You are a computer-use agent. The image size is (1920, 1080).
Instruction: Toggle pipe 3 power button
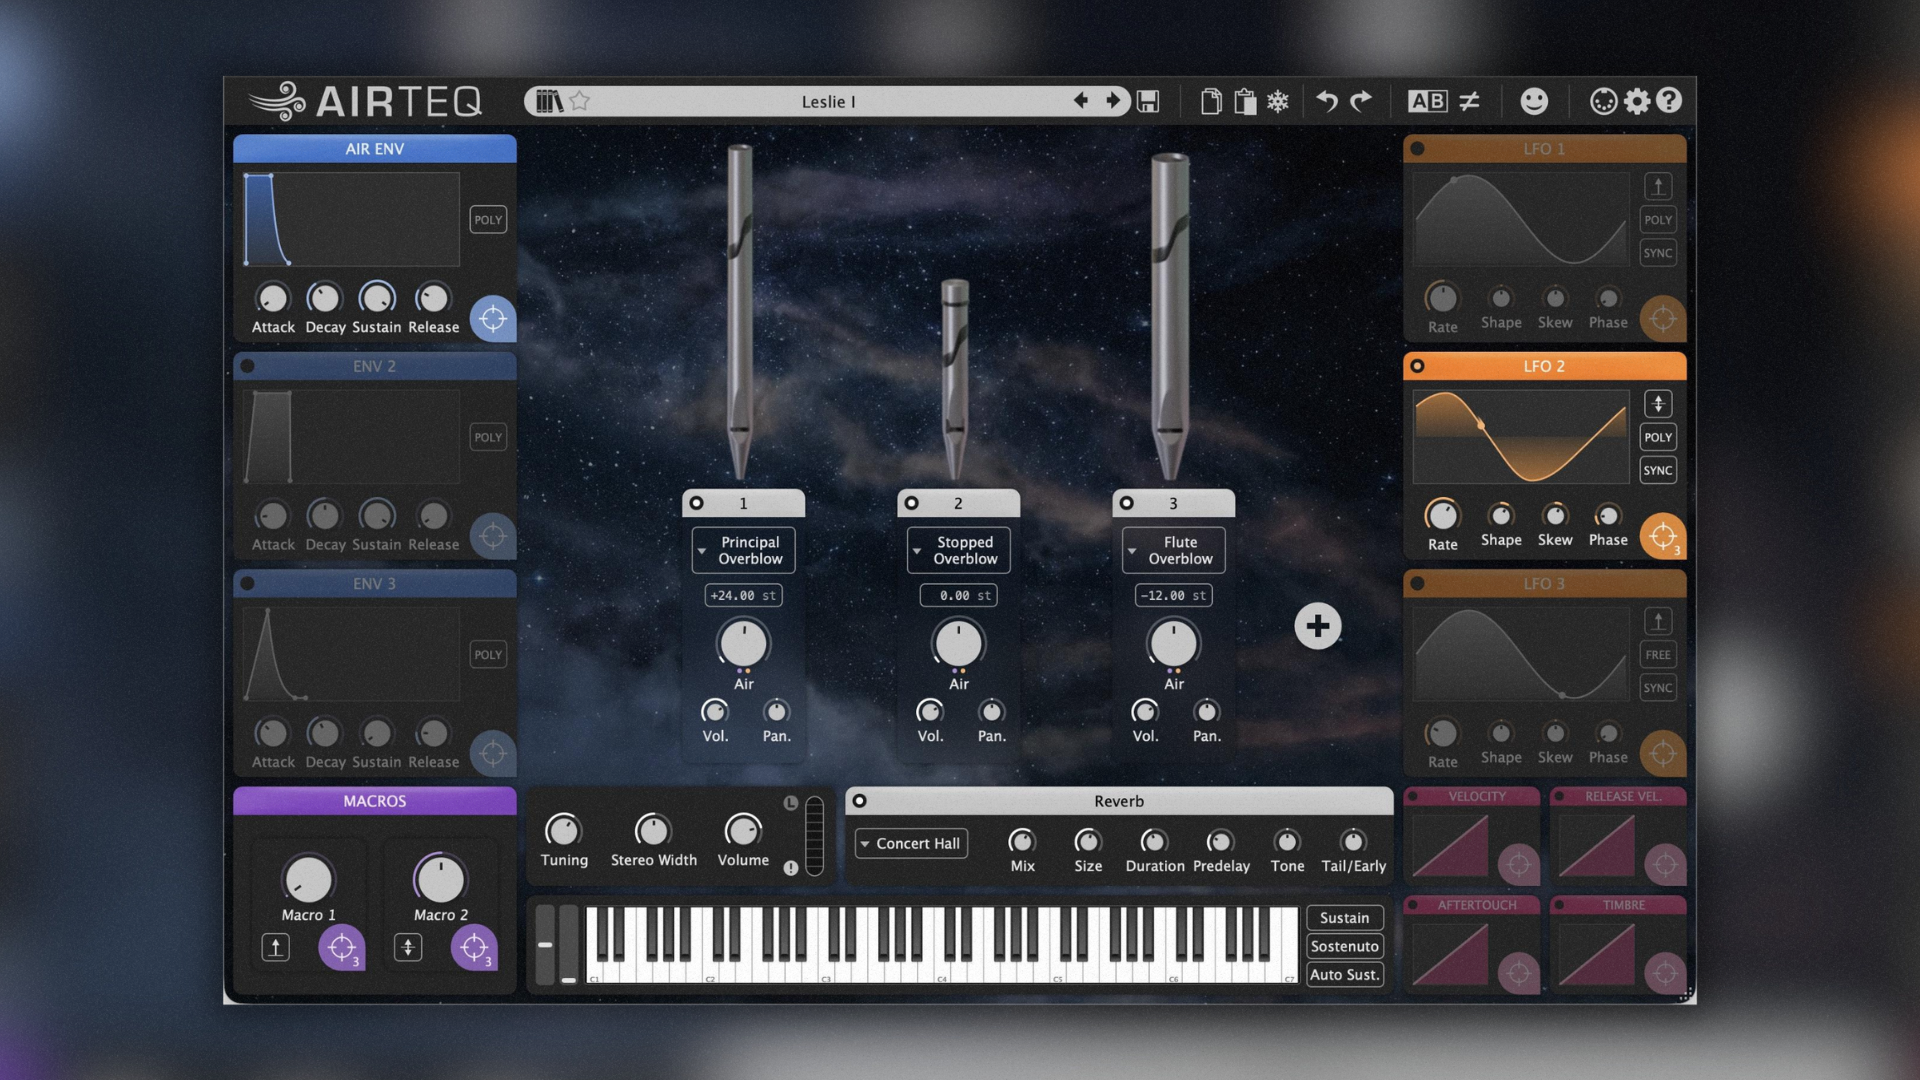tap(1127, 503)
